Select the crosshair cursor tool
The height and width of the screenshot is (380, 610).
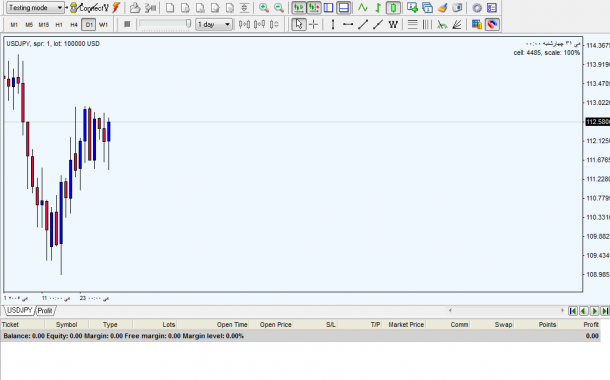click(x=314, y=25)
